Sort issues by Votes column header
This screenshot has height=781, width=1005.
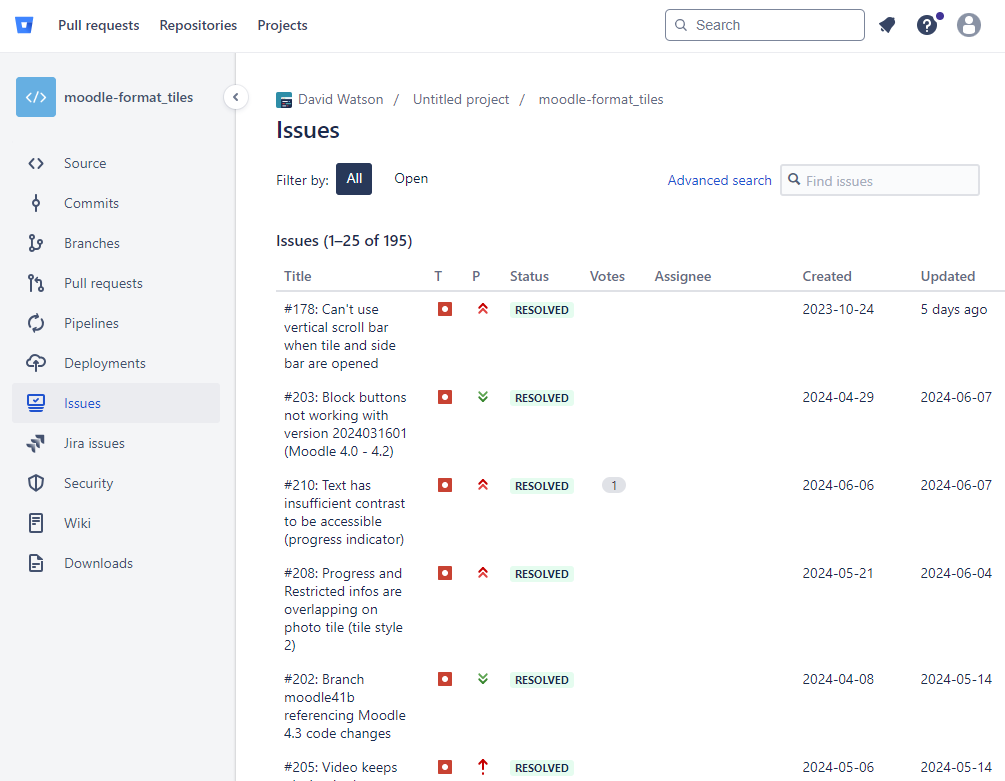click(607, 276)
